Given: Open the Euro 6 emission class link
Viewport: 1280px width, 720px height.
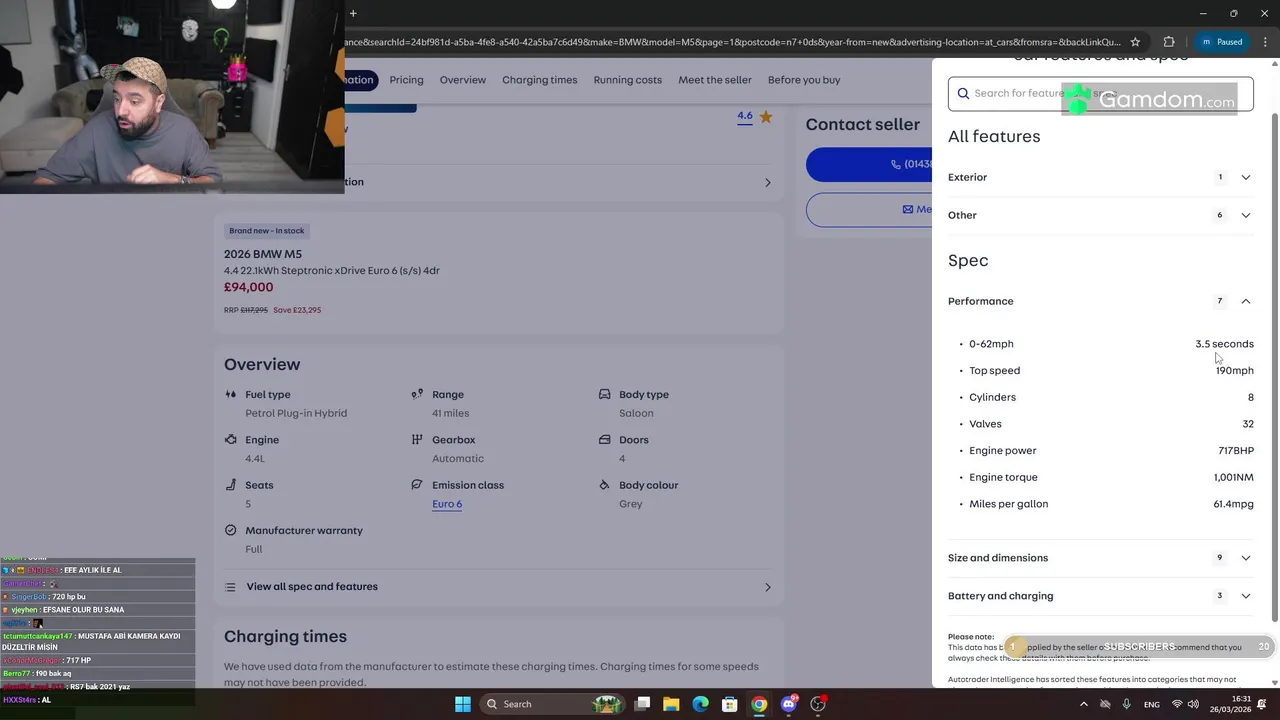Looking at the screenshot, I should tap(447, 504).
